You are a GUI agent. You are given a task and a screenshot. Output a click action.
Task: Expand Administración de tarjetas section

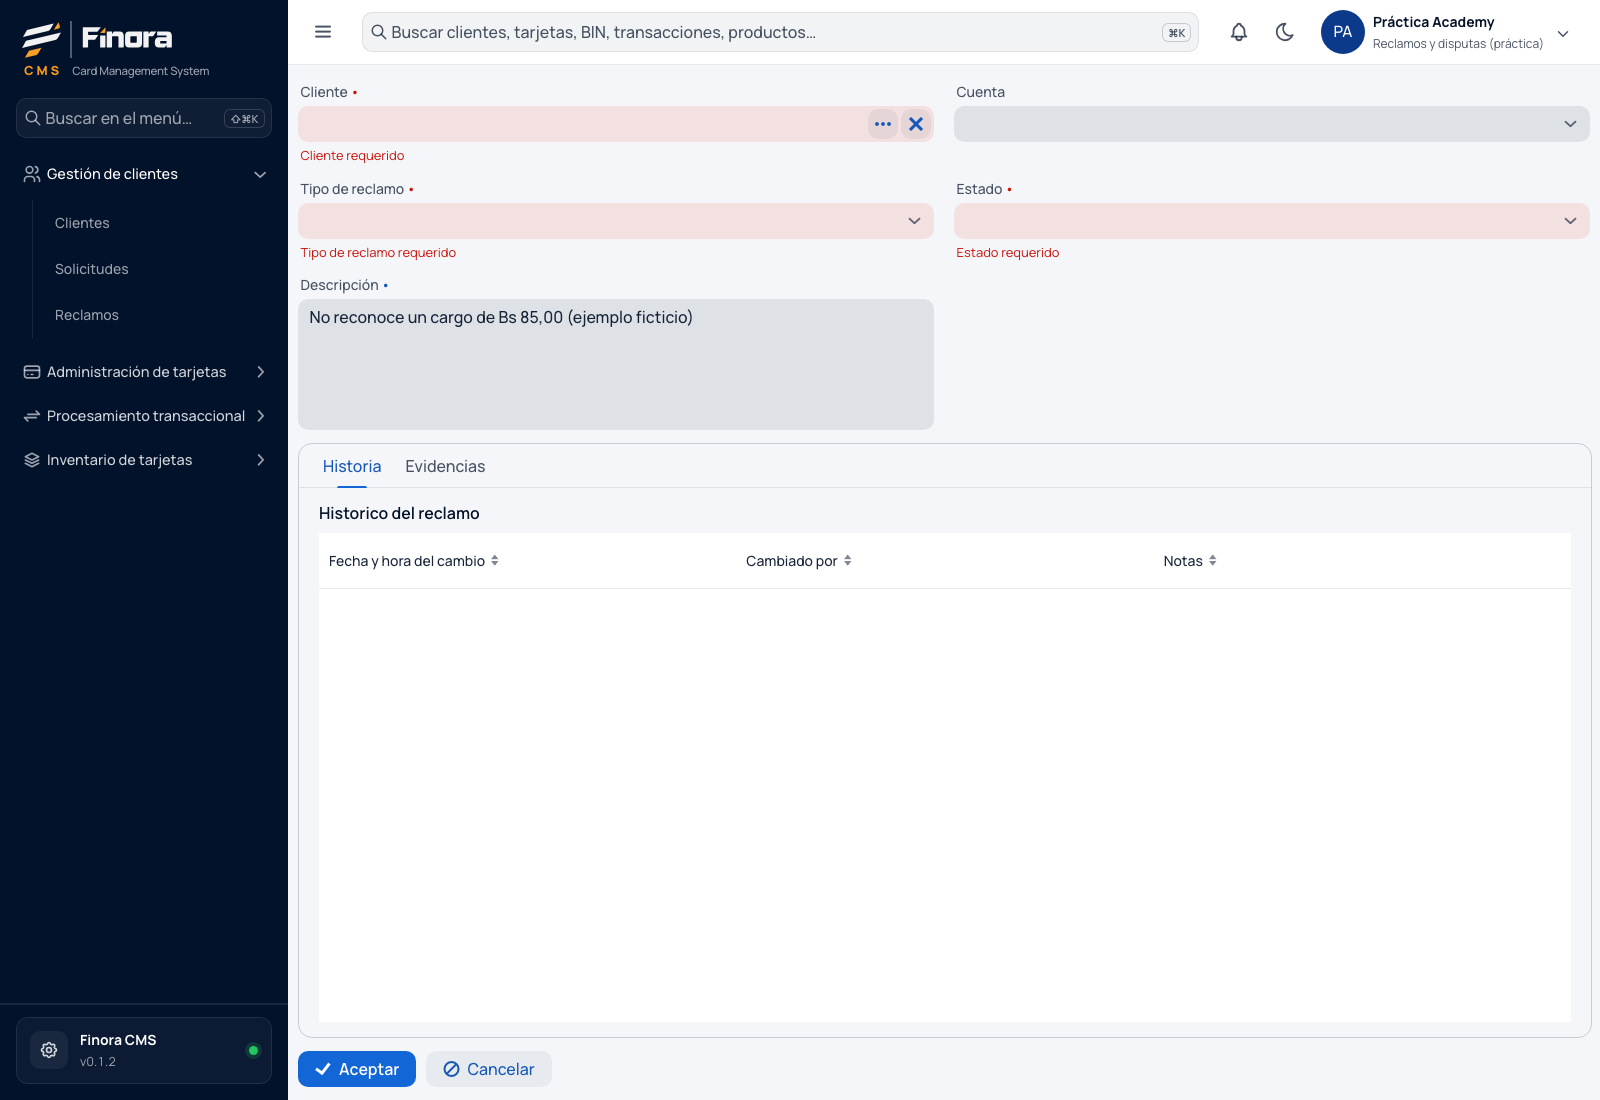(x=144, y=372)
